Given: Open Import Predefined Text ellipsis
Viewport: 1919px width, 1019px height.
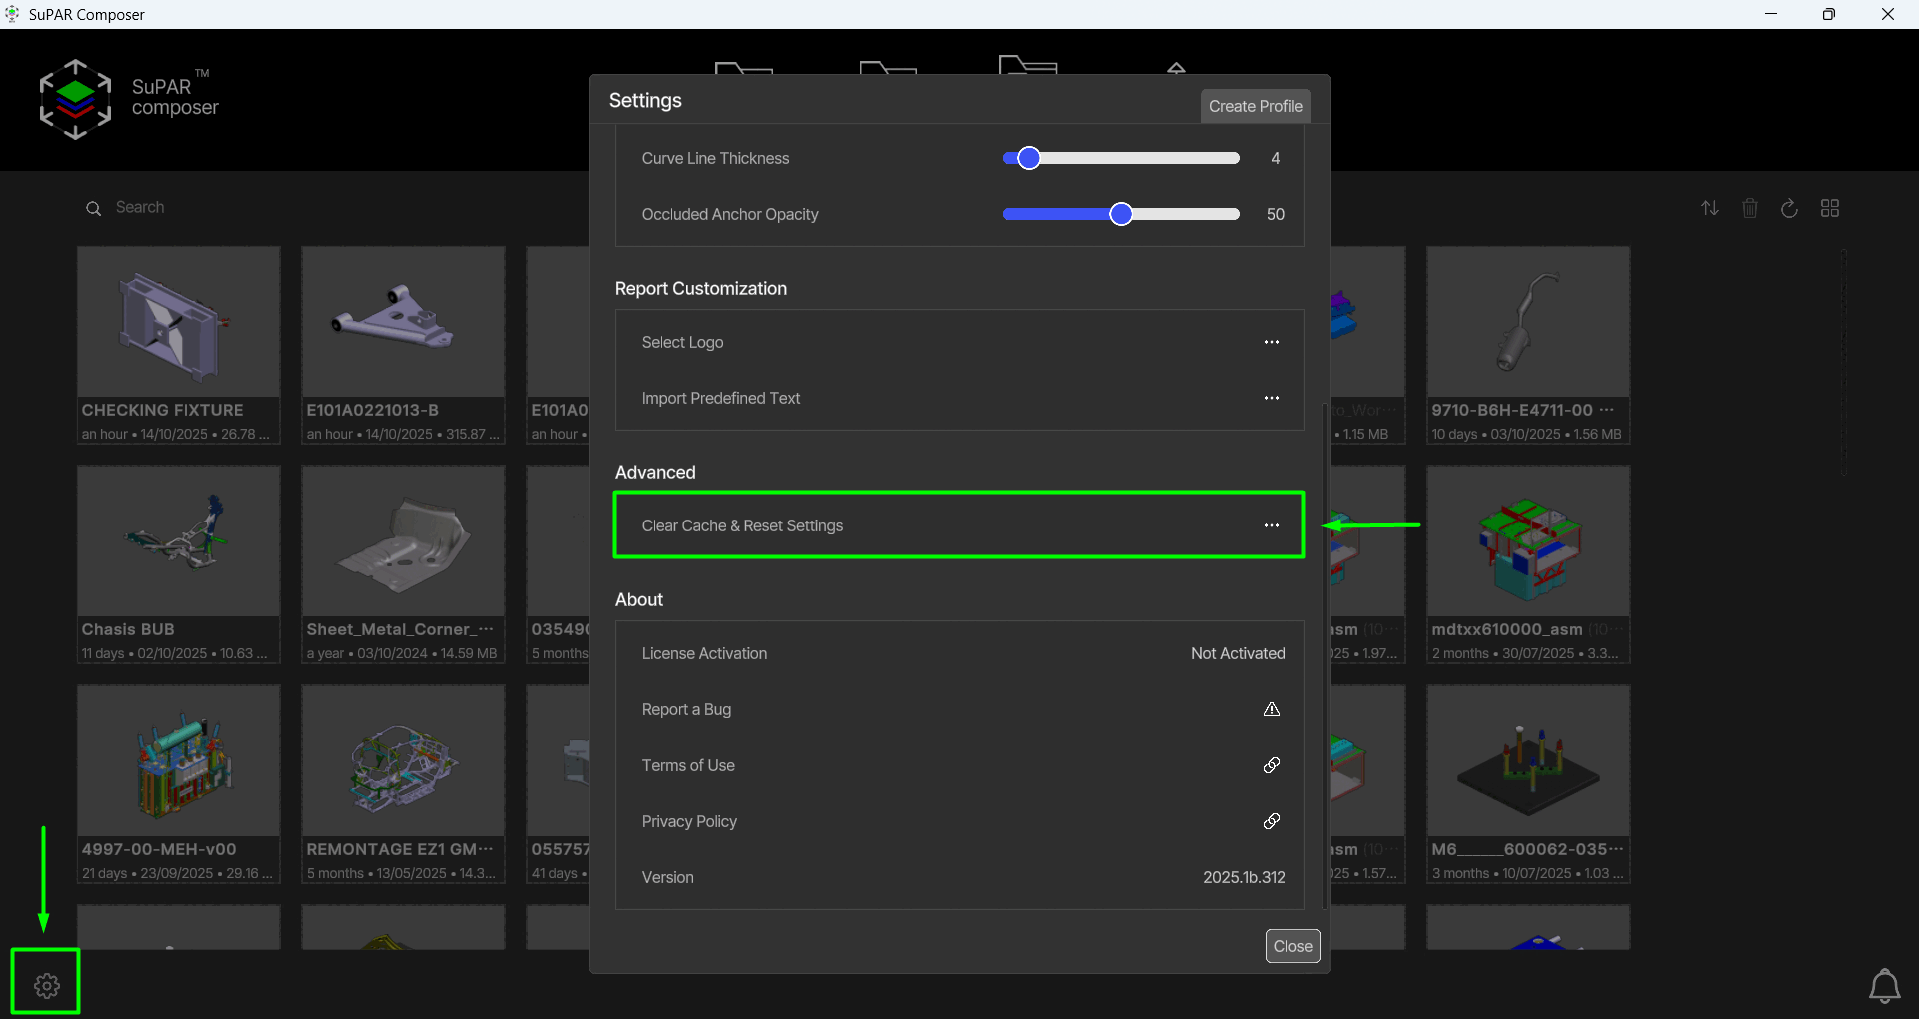Looking at the screenshot, I should [x=1272, y=398].
